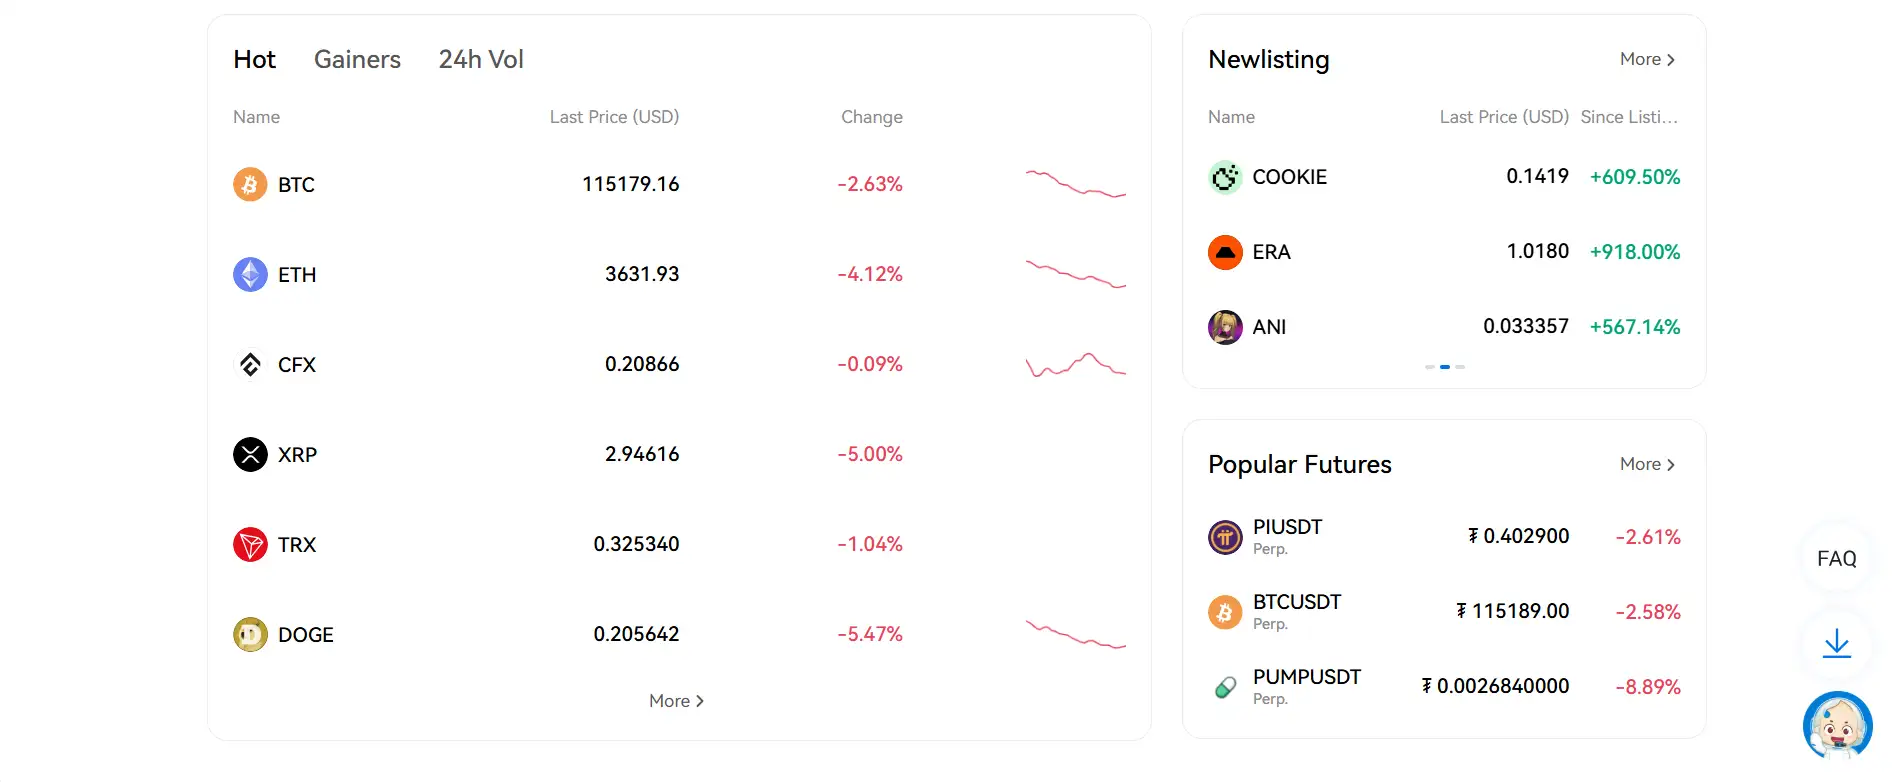Select the first Newlisting carousel page dot
The width and height of the screenshot is (1896, 782).
tap(1430, 367)
